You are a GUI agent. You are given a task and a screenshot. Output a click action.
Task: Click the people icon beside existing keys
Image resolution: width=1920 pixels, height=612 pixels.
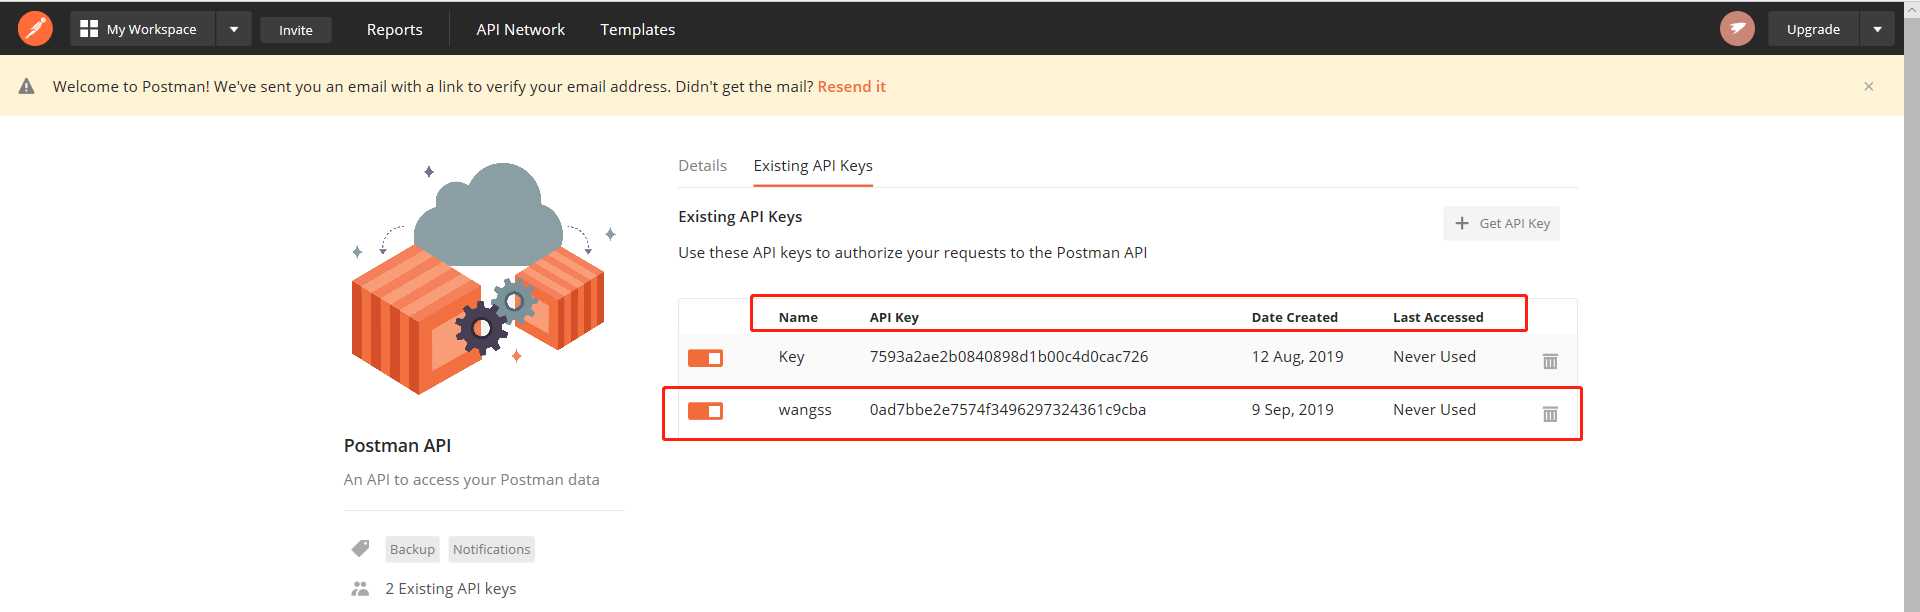(x=360, y=589)
